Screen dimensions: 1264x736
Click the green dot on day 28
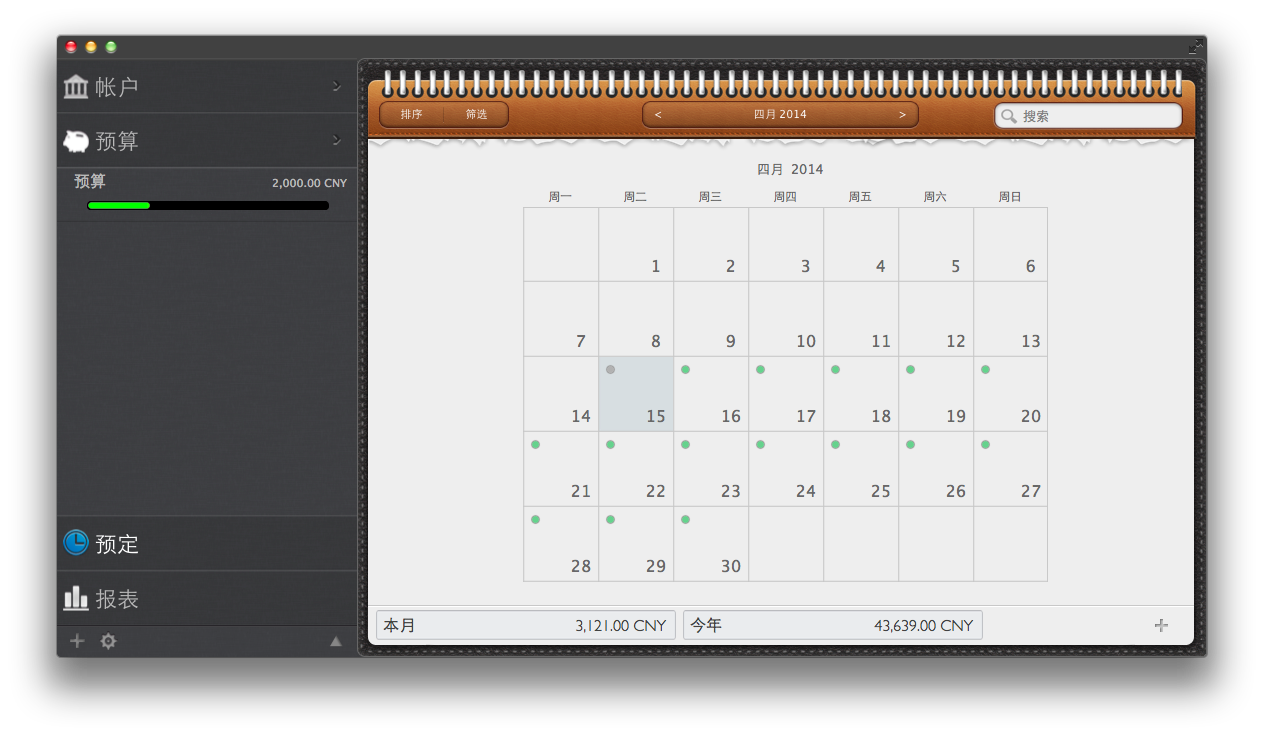(535, 520)
